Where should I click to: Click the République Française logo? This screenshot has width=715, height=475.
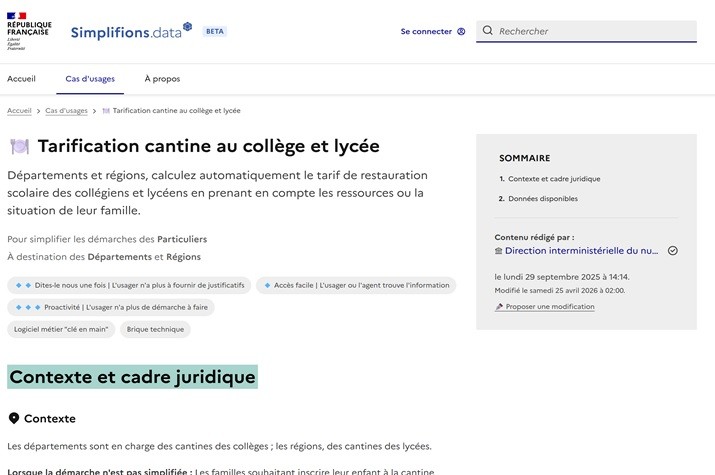pyautogui.click(x=27, y=31)
